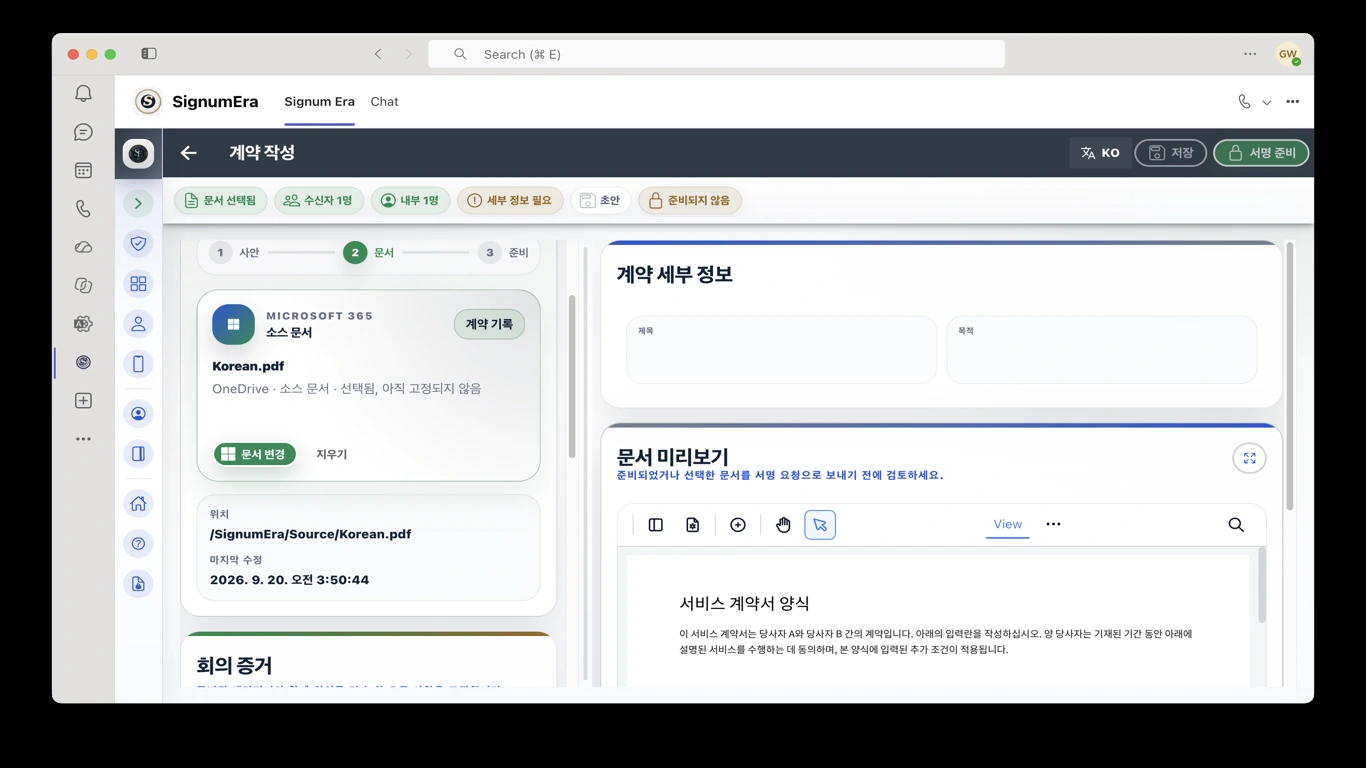The height and width of the screenshot is (768, 1366).
Task: Open the mobile device icon in SignumEra sidebar
Action: pyautogui.click(x=138, y=364)
